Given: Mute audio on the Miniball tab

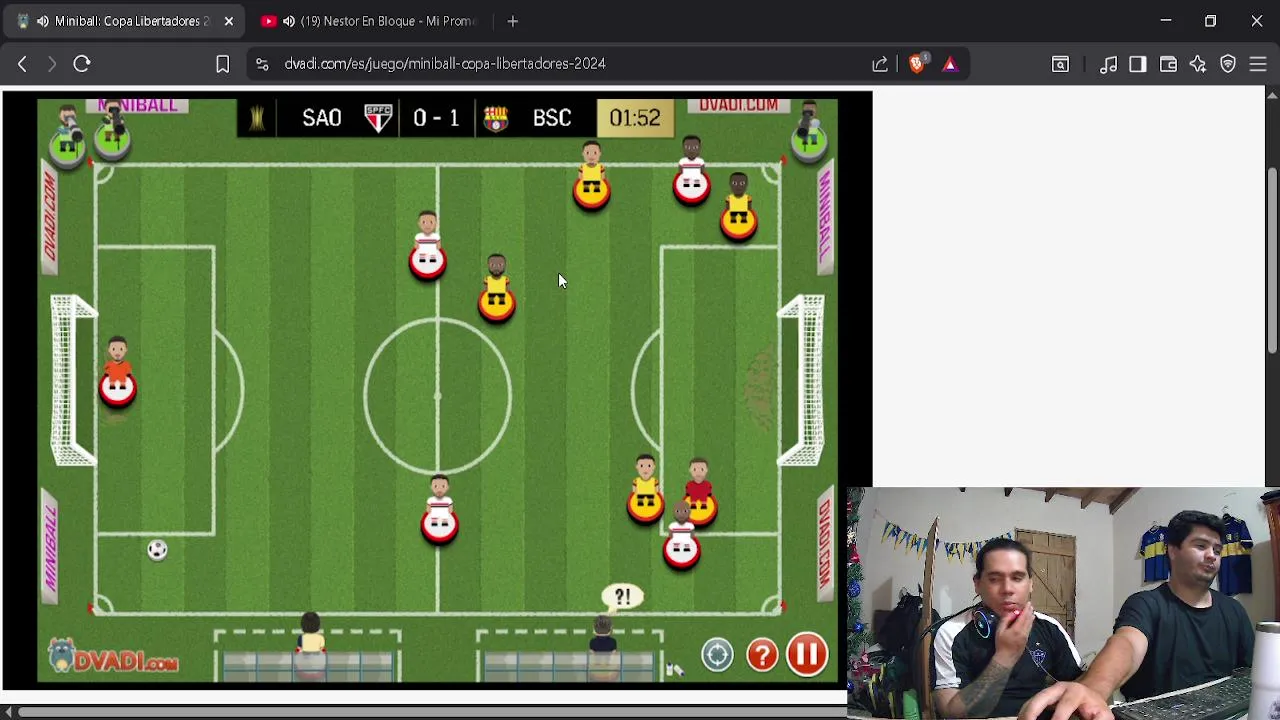Looking at the screenshot, I should click(42, 21).
